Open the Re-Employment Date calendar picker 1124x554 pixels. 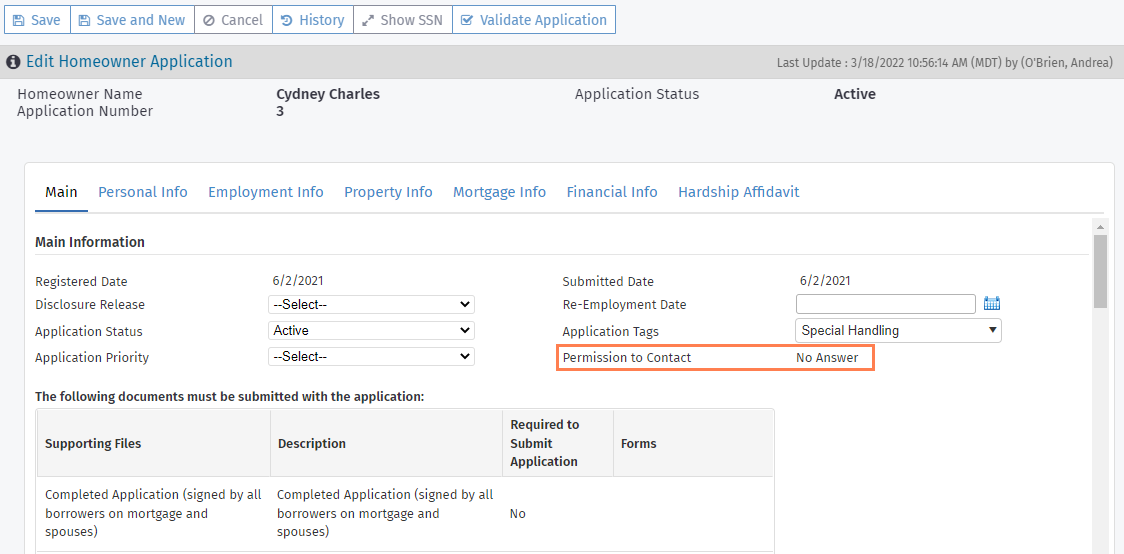[992, 304]
